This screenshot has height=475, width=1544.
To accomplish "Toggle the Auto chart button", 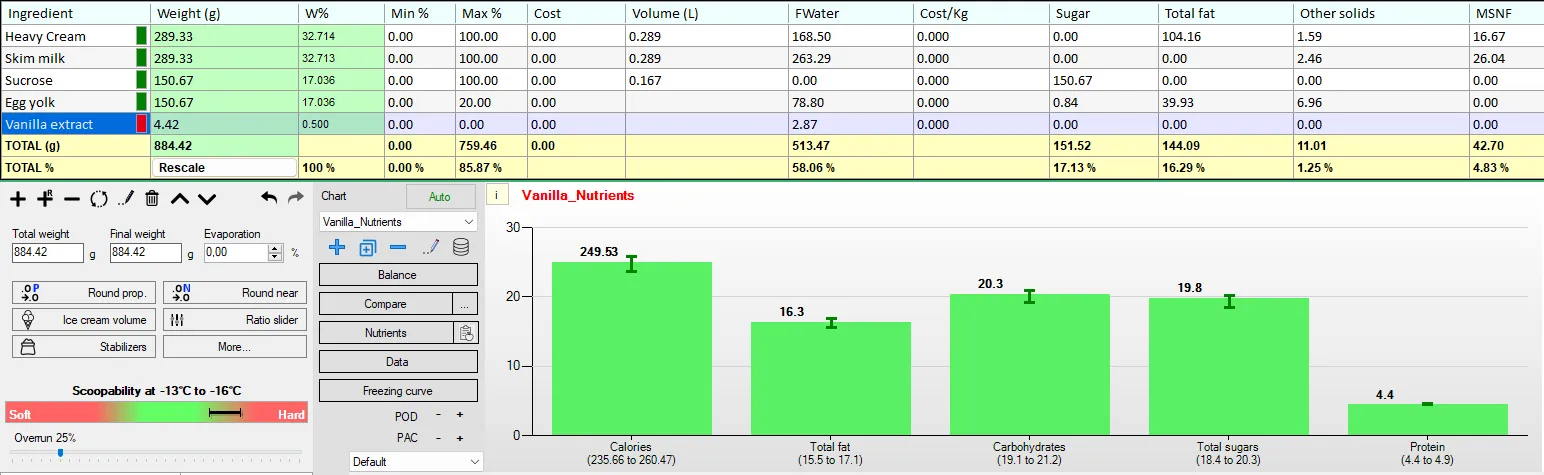I will [440, 197].
